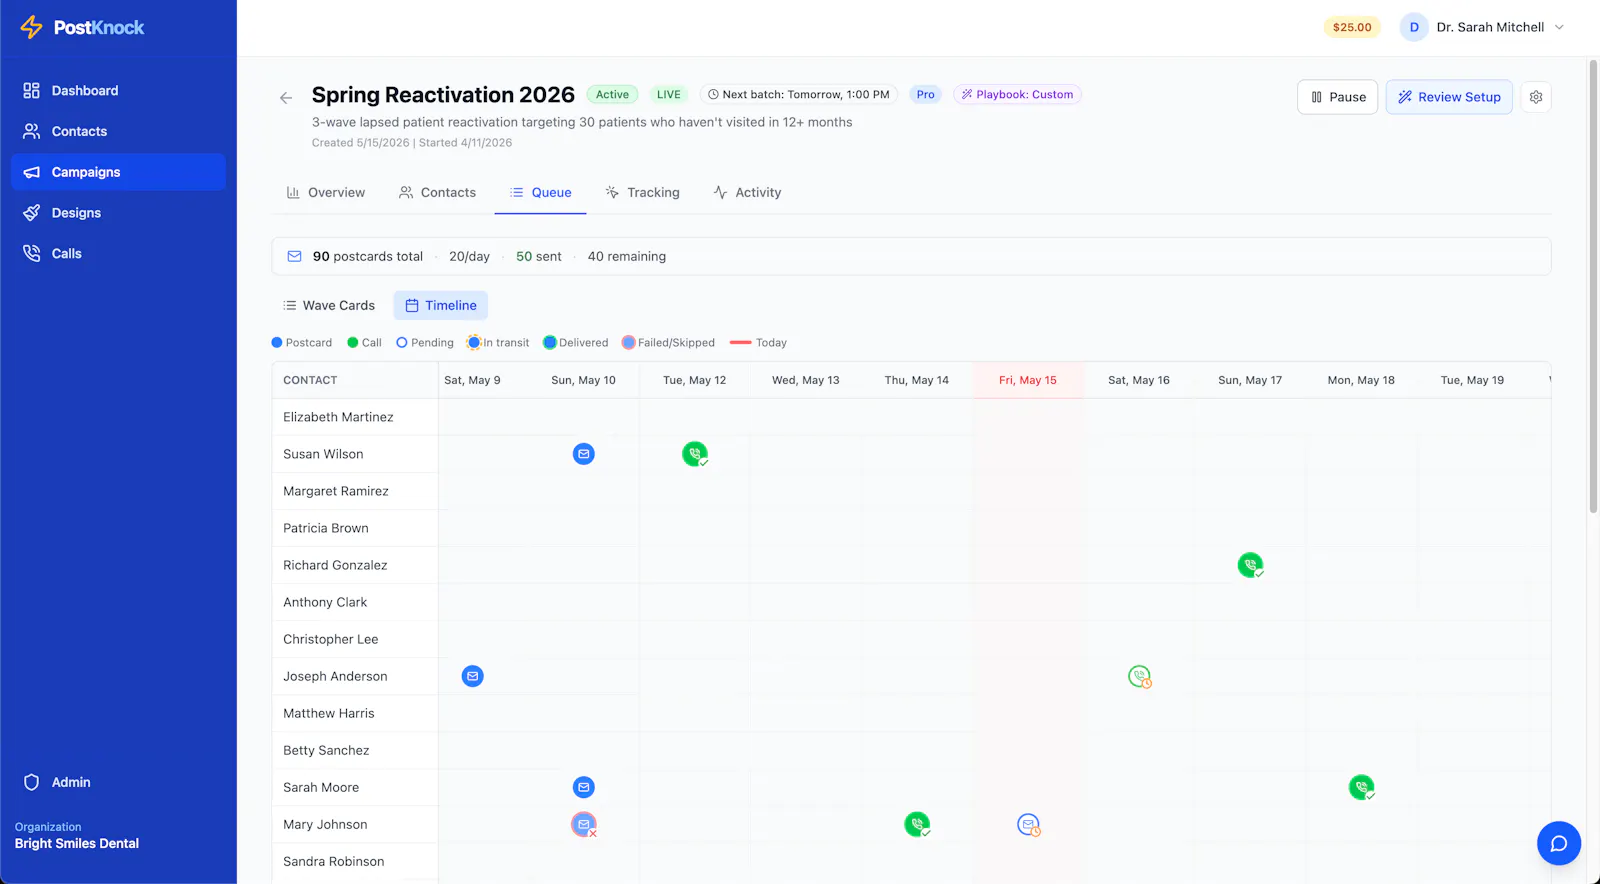This screenshot has width=1600, height=884.
Task: Click Mary Johnson's failed postcard icon
Action: [x=584, y=824]
